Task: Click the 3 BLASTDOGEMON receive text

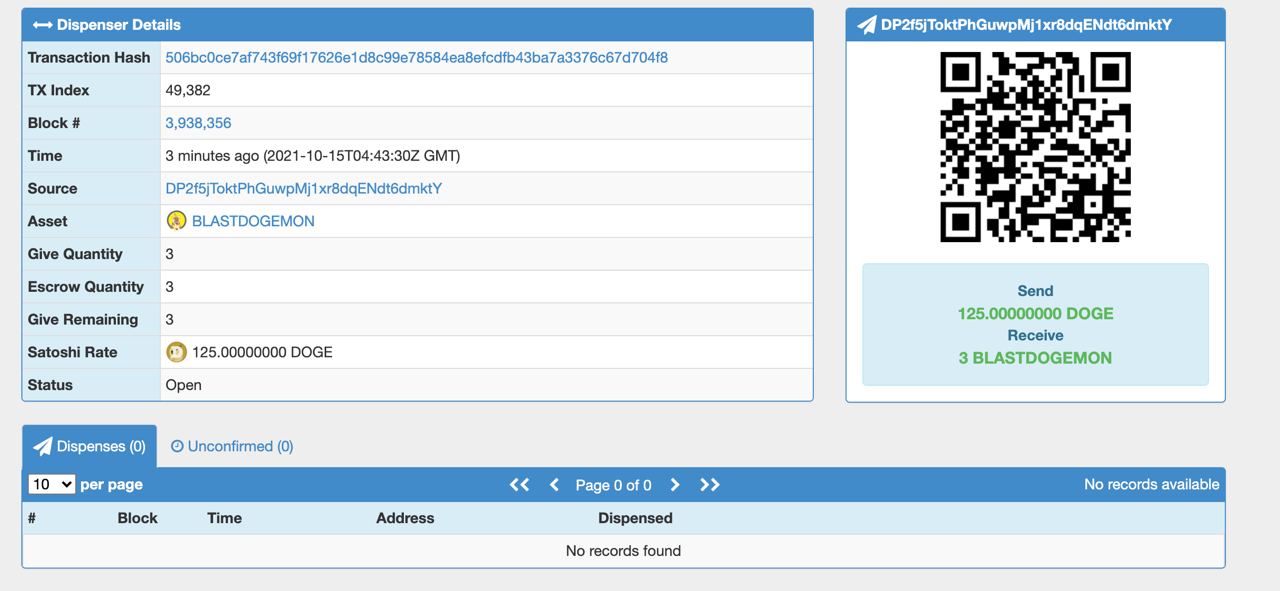Action: tap(1035, 357)
